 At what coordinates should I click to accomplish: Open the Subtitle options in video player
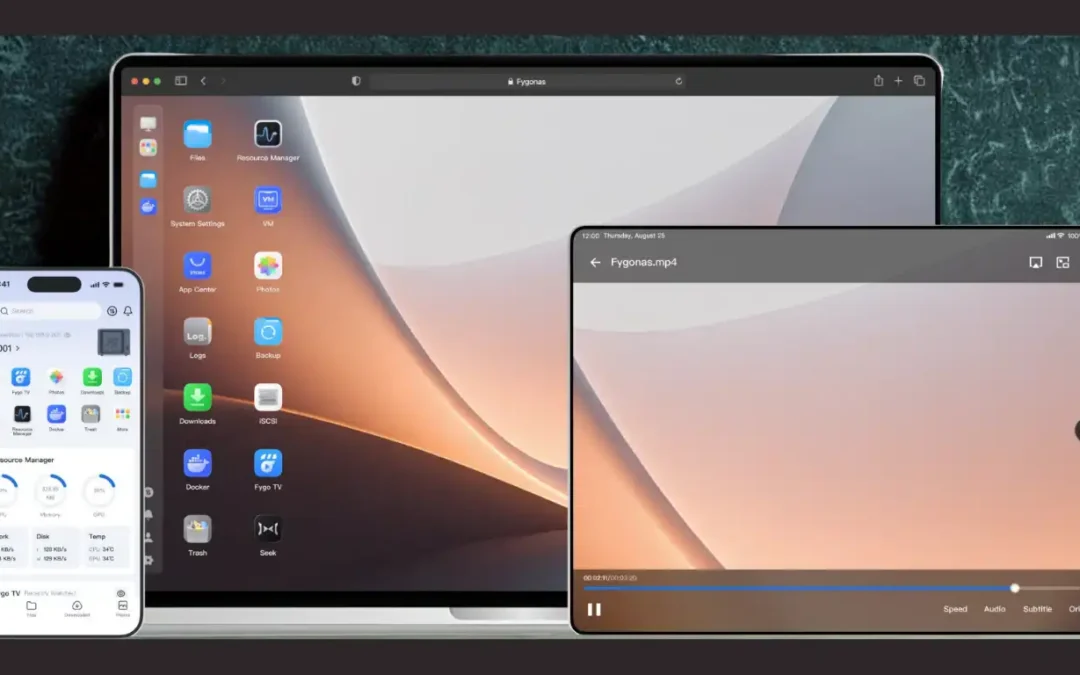(1037, 609)
